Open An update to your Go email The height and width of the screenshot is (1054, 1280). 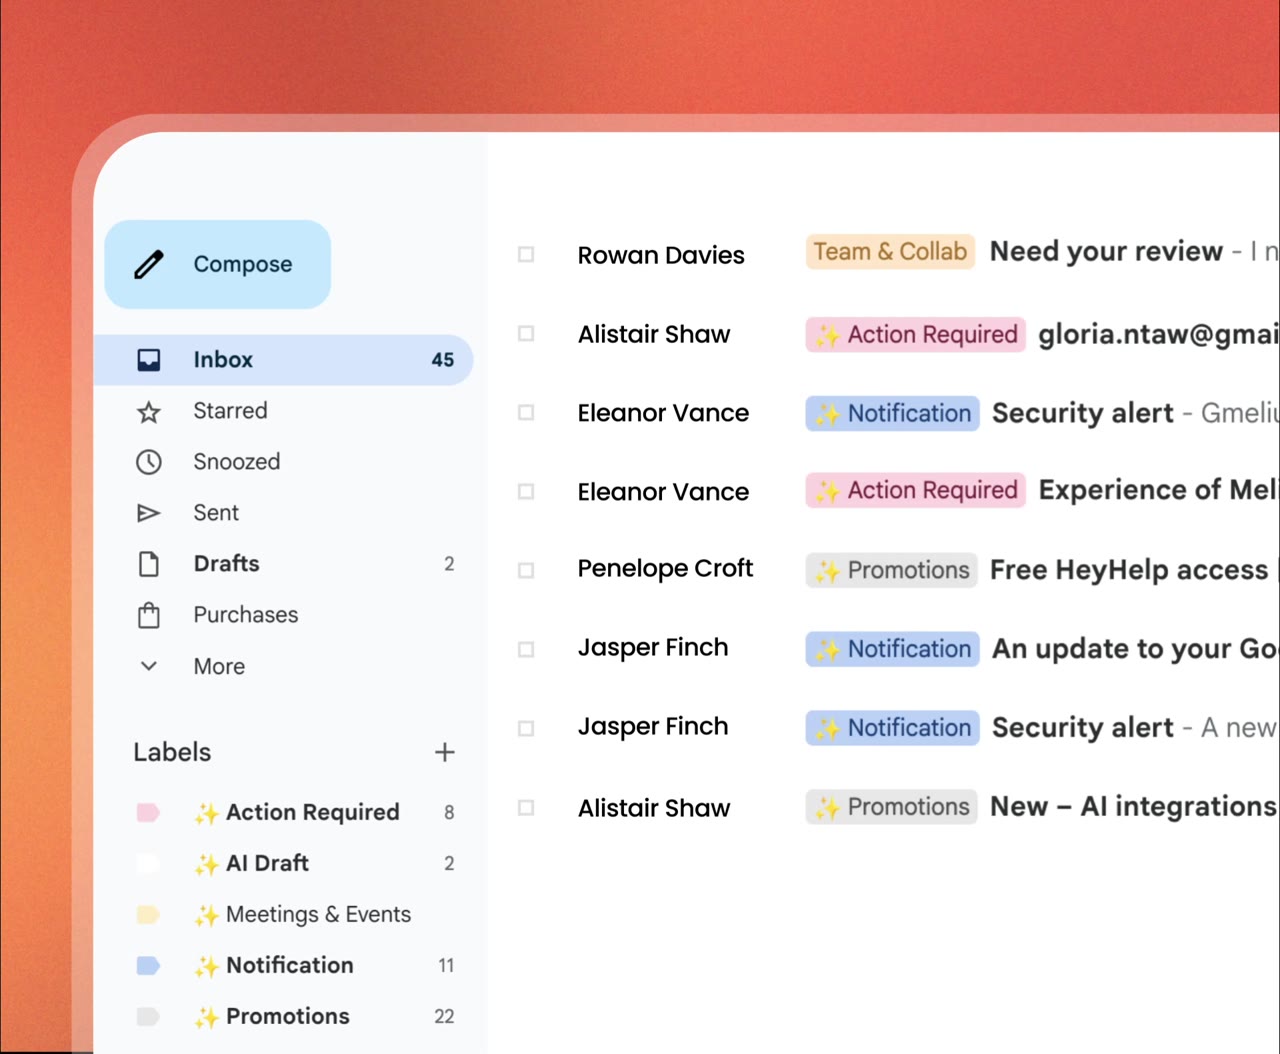(x=1135, y=649)
